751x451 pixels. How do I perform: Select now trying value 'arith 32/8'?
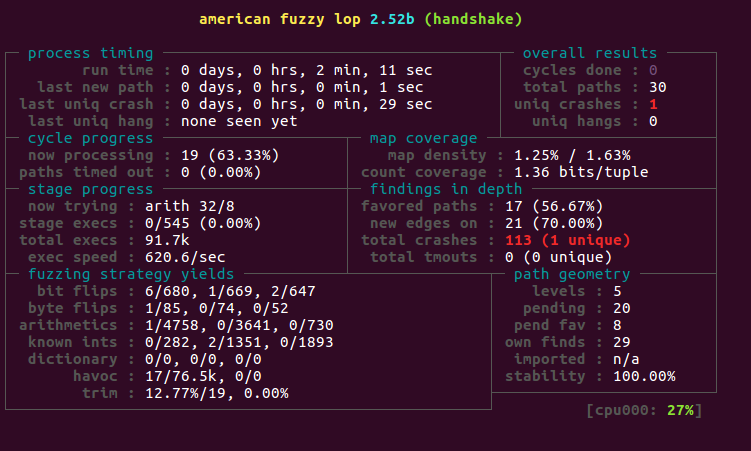pos(190,206)
